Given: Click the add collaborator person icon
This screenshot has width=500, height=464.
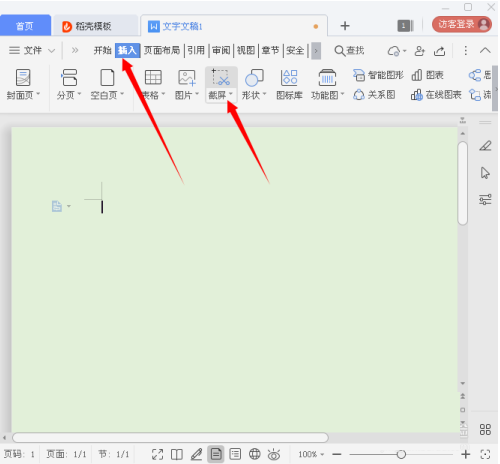Looking at the screenshot, I should [419, 51].
